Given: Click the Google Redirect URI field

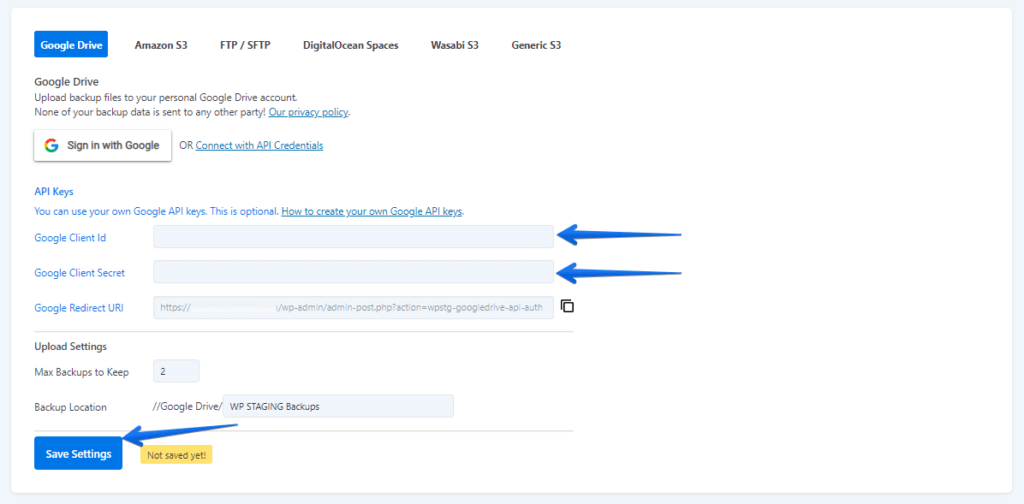Looking at the screenshot, I should click(x=353, y=307).
